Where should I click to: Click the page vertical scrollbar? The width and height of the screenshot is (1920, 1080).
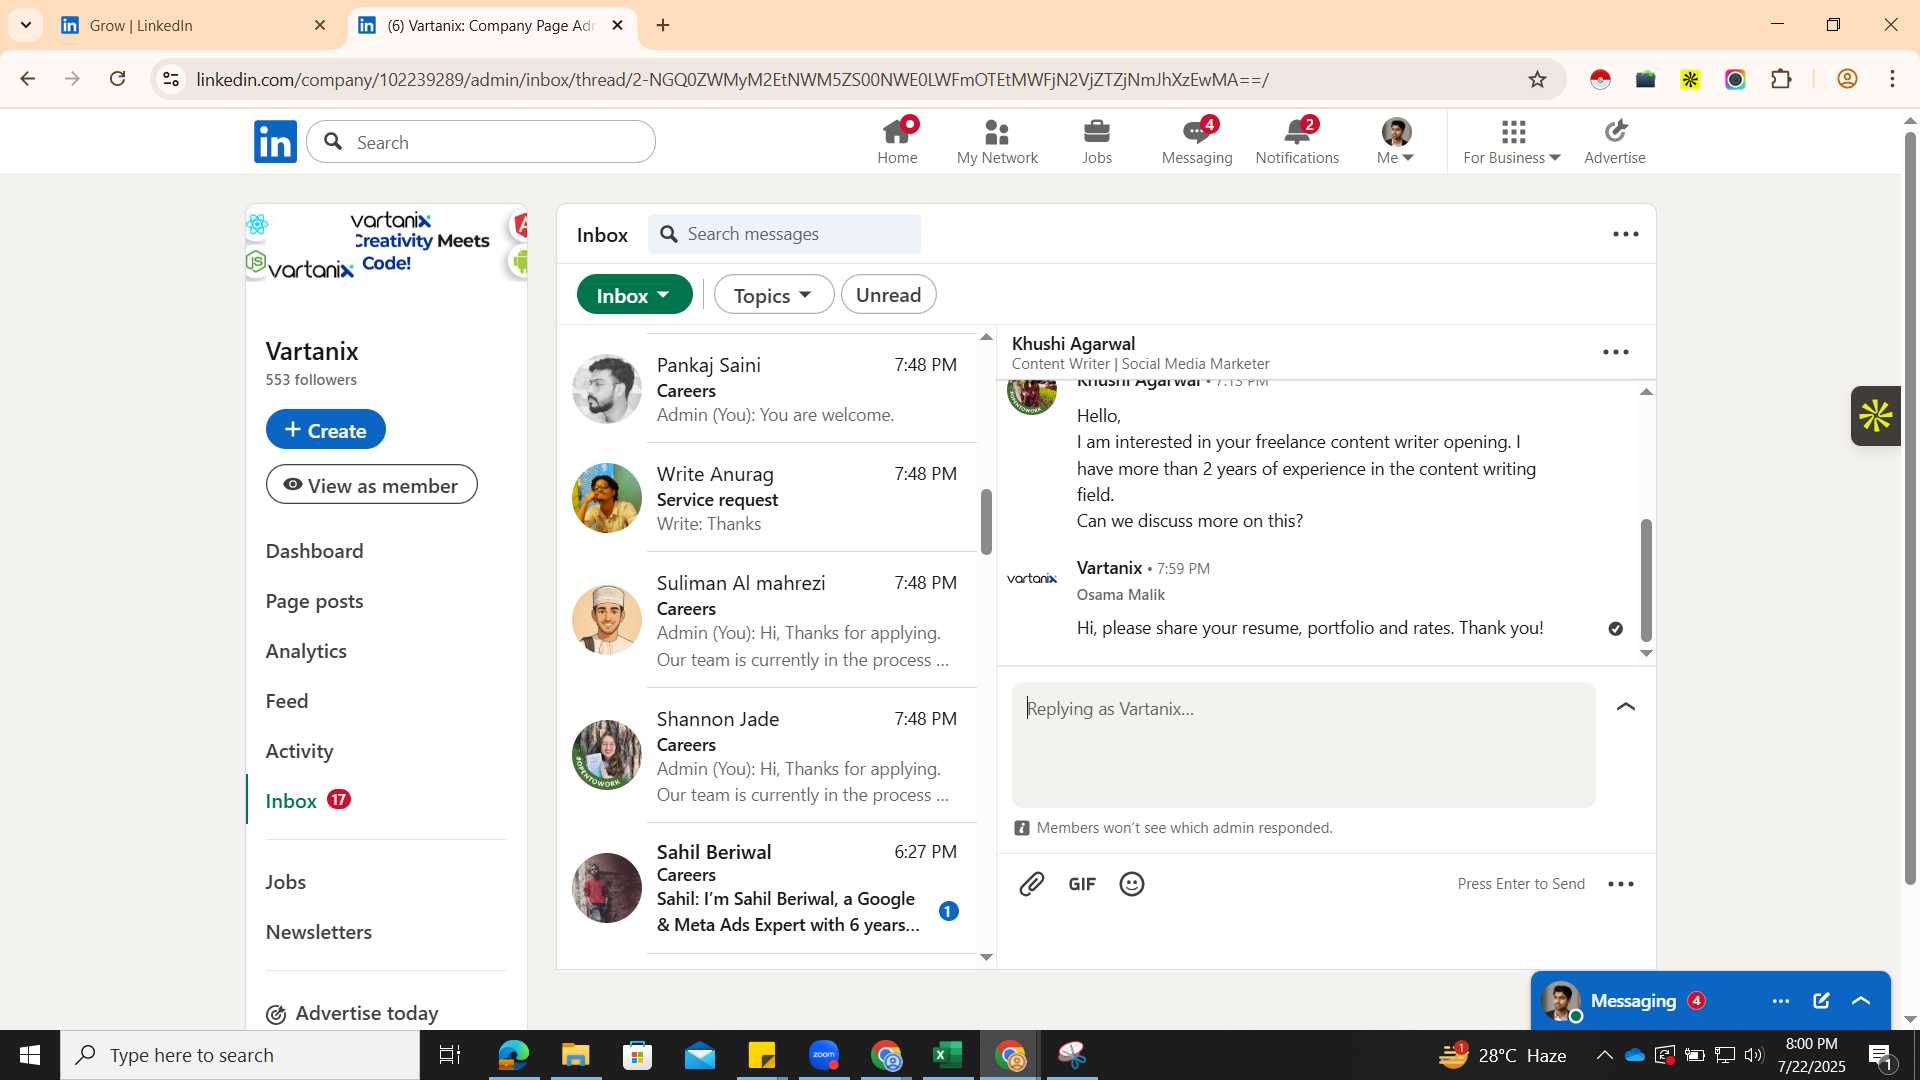[1910, 508]
